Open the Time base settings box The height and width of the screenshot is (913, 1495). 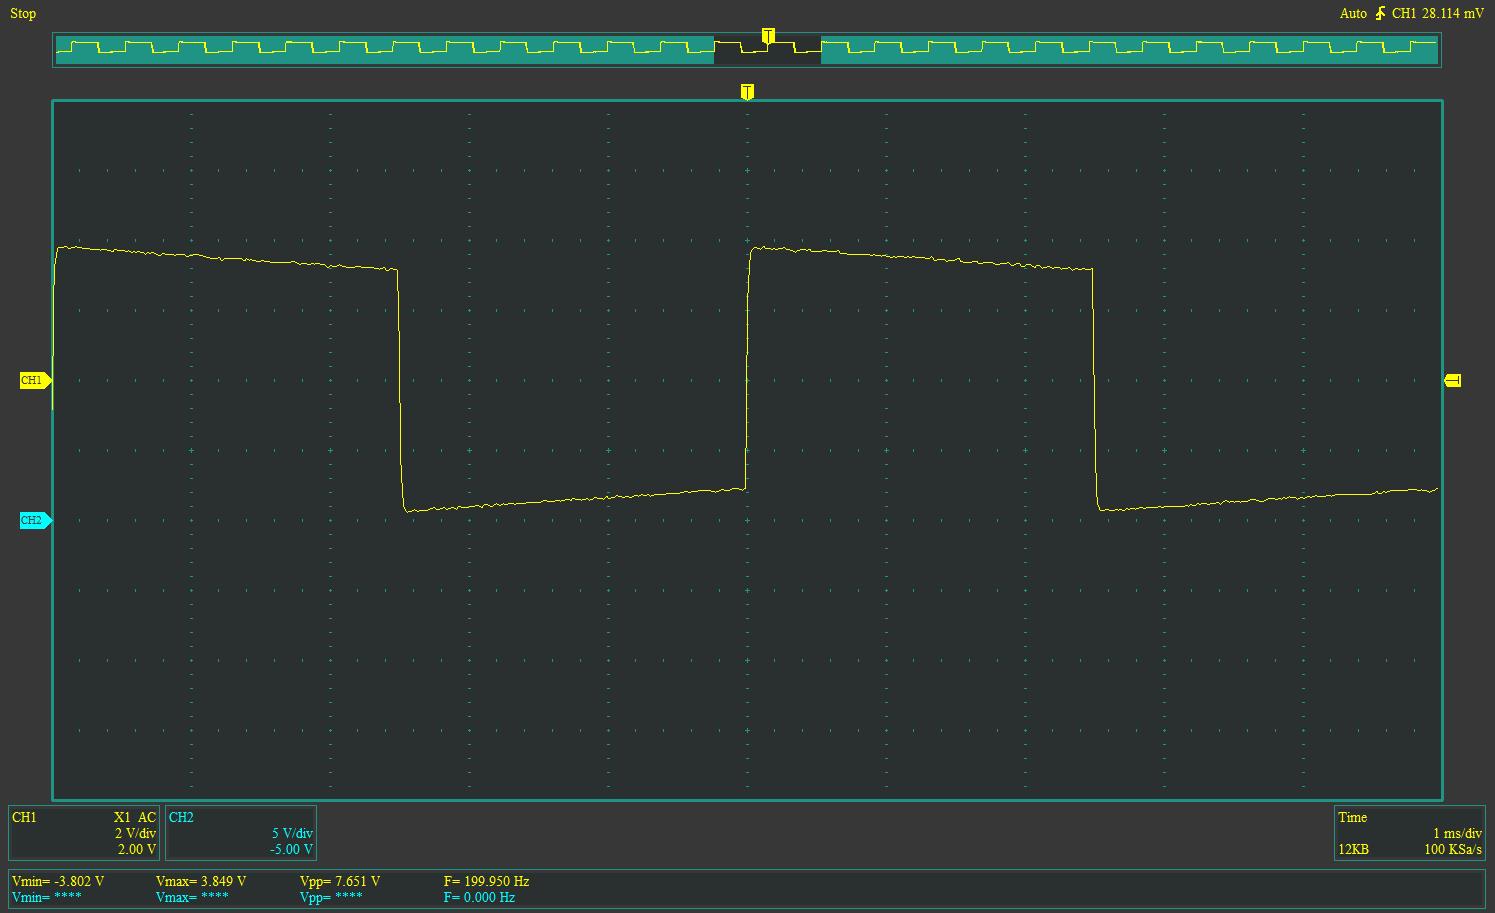(1410, 833)
